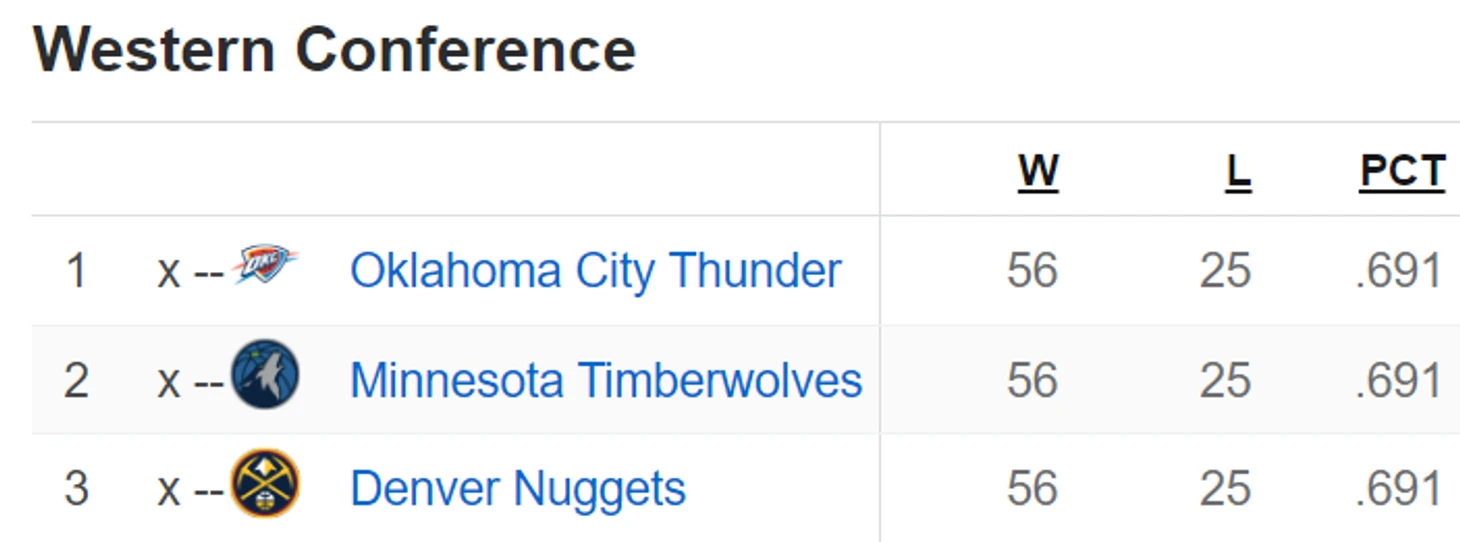Screen dimensions: 1460x542
Task: Click the Timberwolves' 25 losses cell
Action: point(1225,380)
